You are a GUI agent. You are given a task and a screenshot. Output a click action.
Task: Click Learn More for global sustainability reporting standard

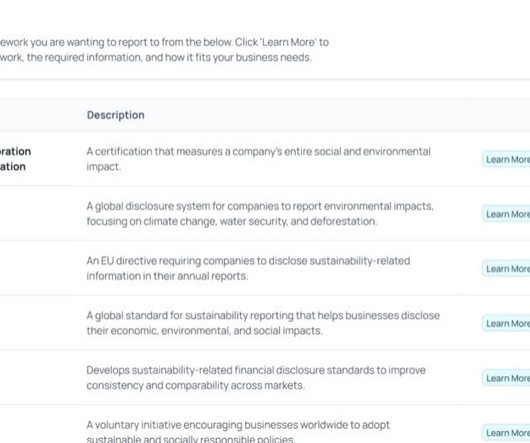point(506,323)
